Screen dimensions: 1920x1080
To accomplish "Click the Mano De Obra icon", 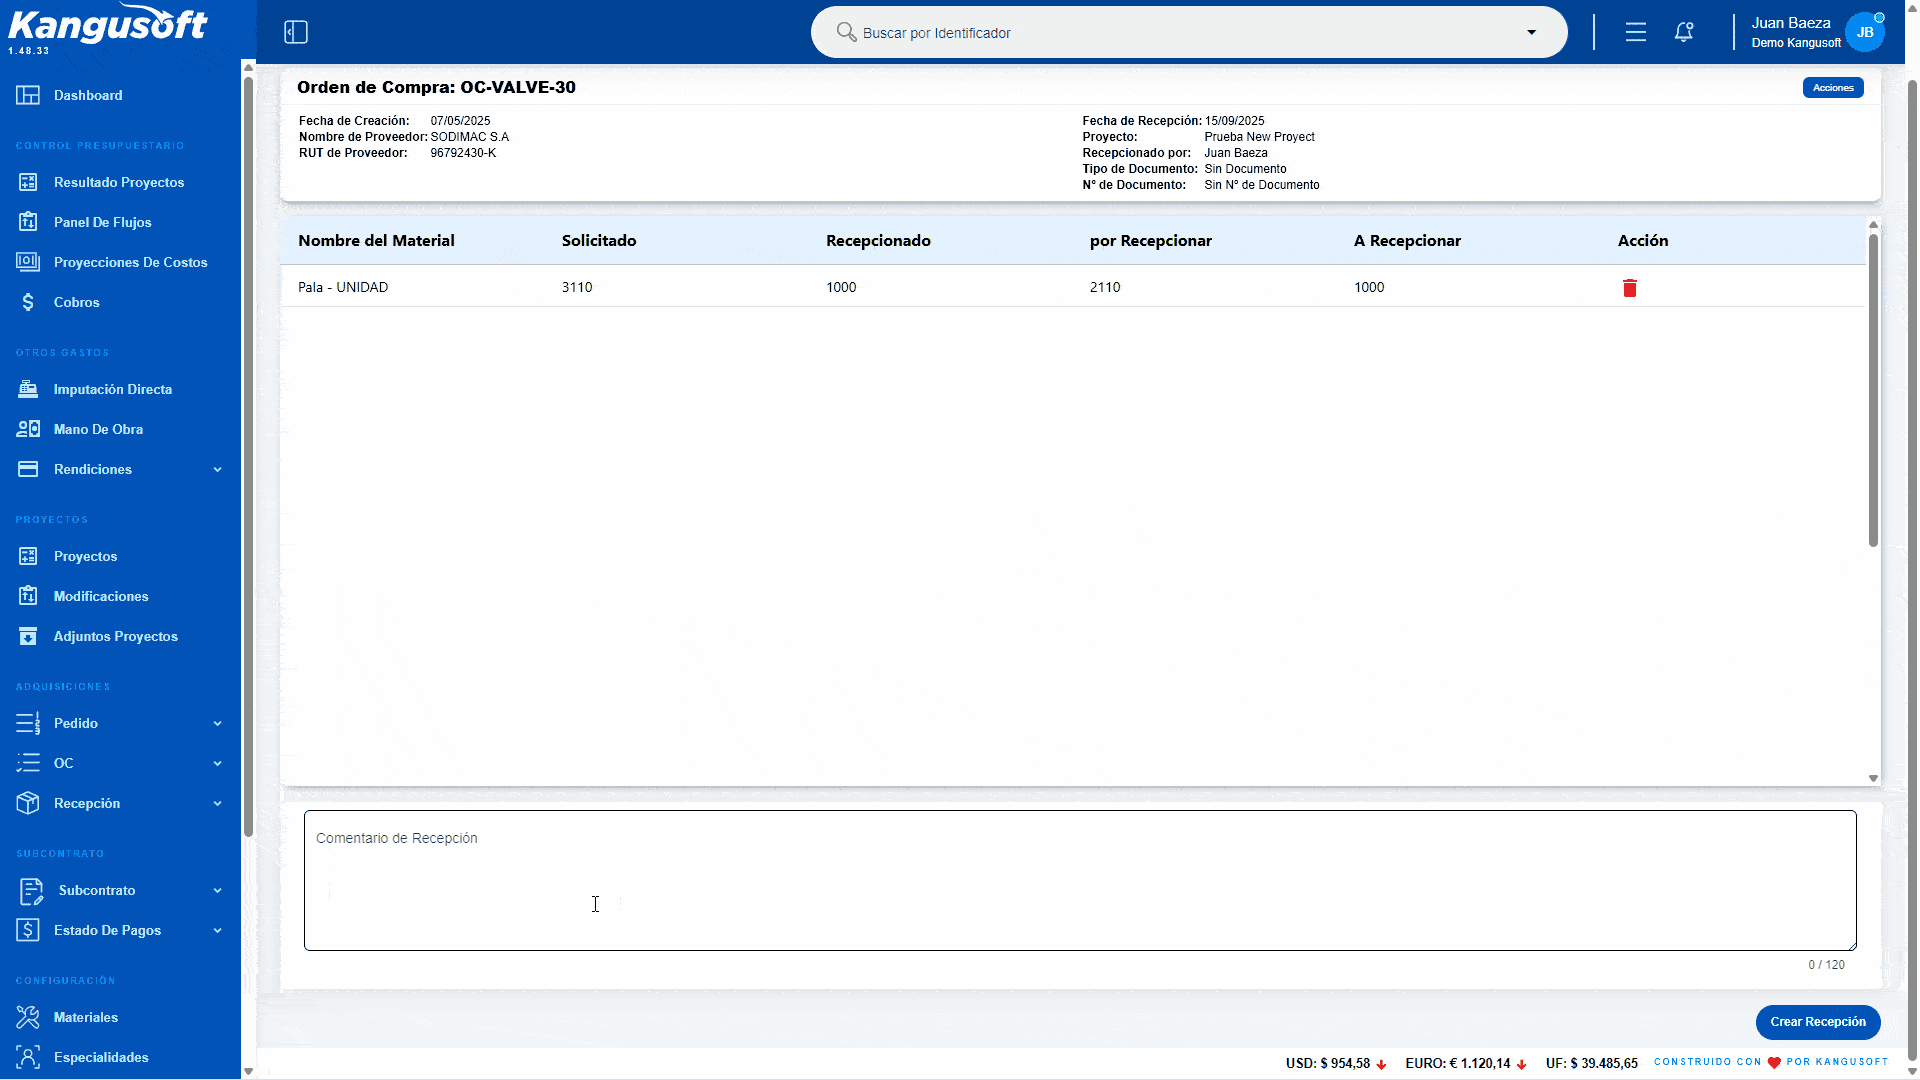I will 28,429.
